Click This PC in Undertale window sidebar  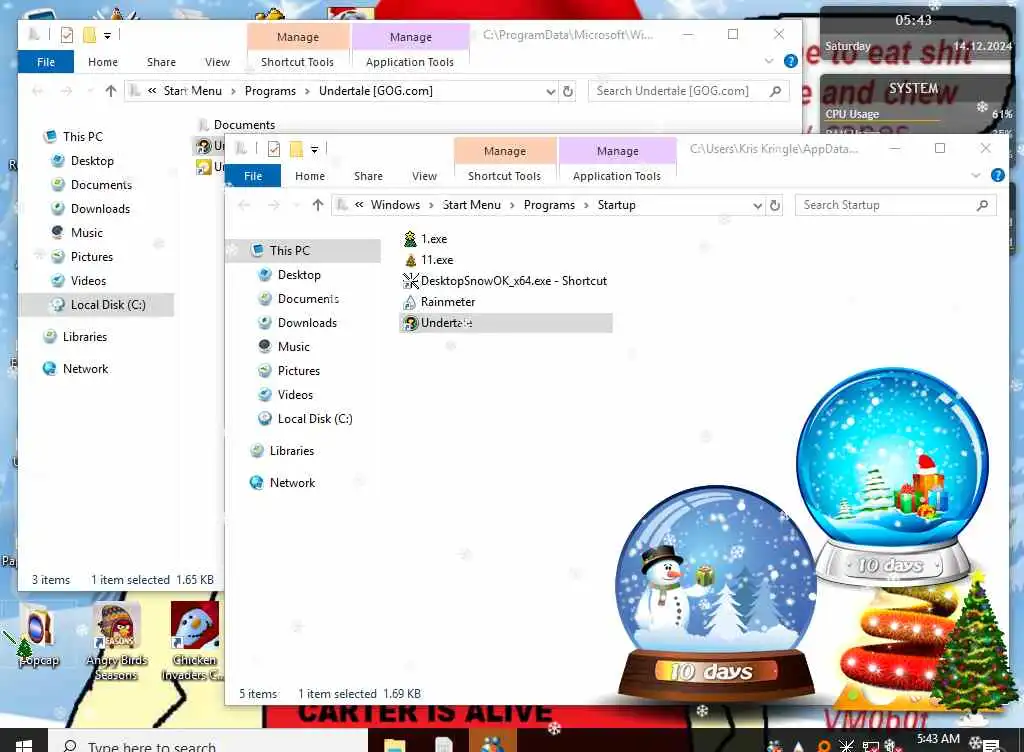[82, 136]
